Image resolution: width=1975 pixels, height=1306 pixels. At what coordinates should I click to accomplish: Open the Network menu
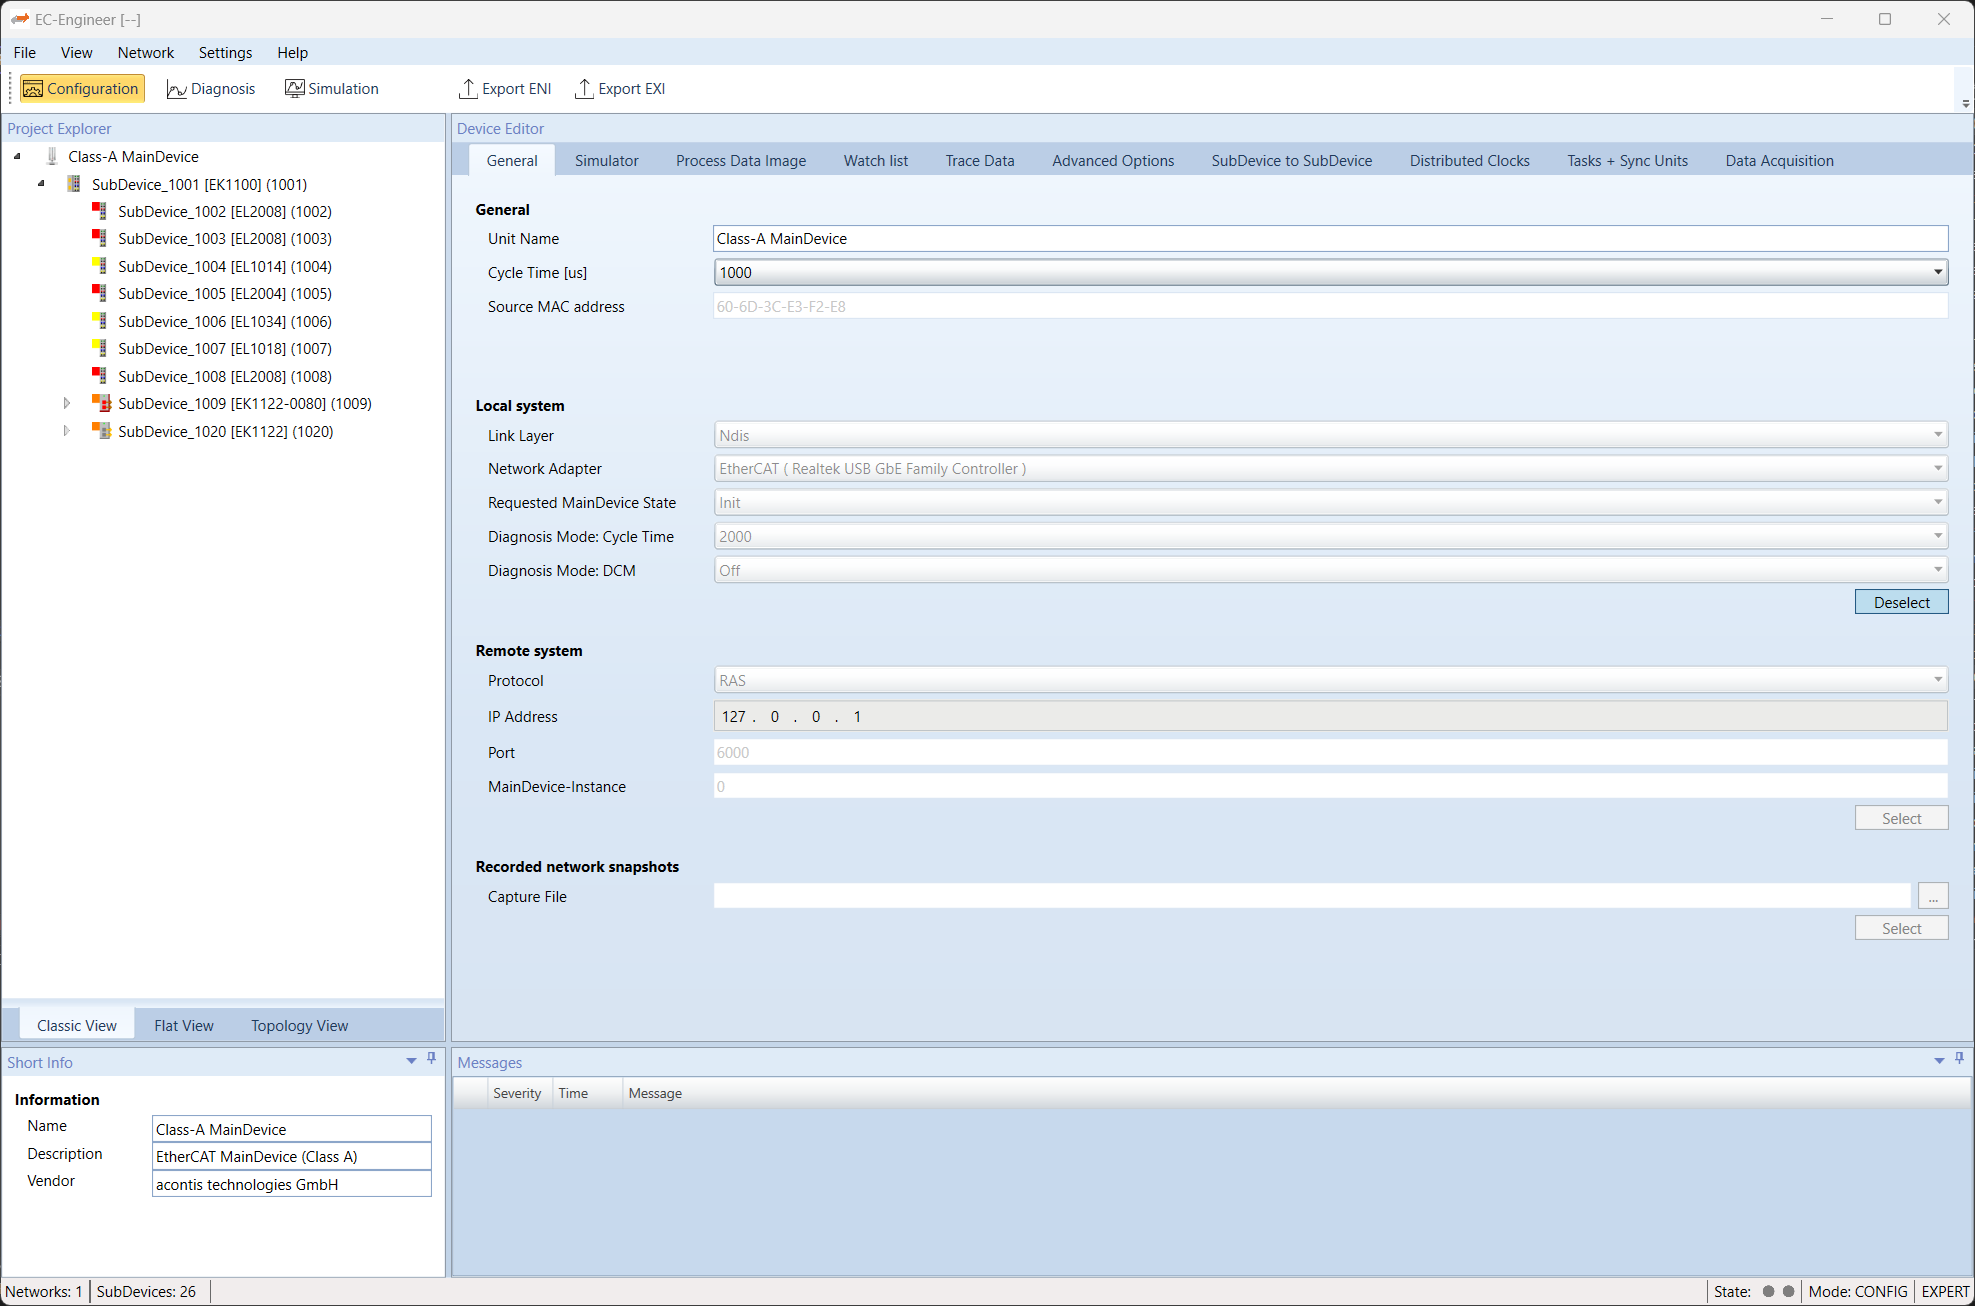click(145, 53)
